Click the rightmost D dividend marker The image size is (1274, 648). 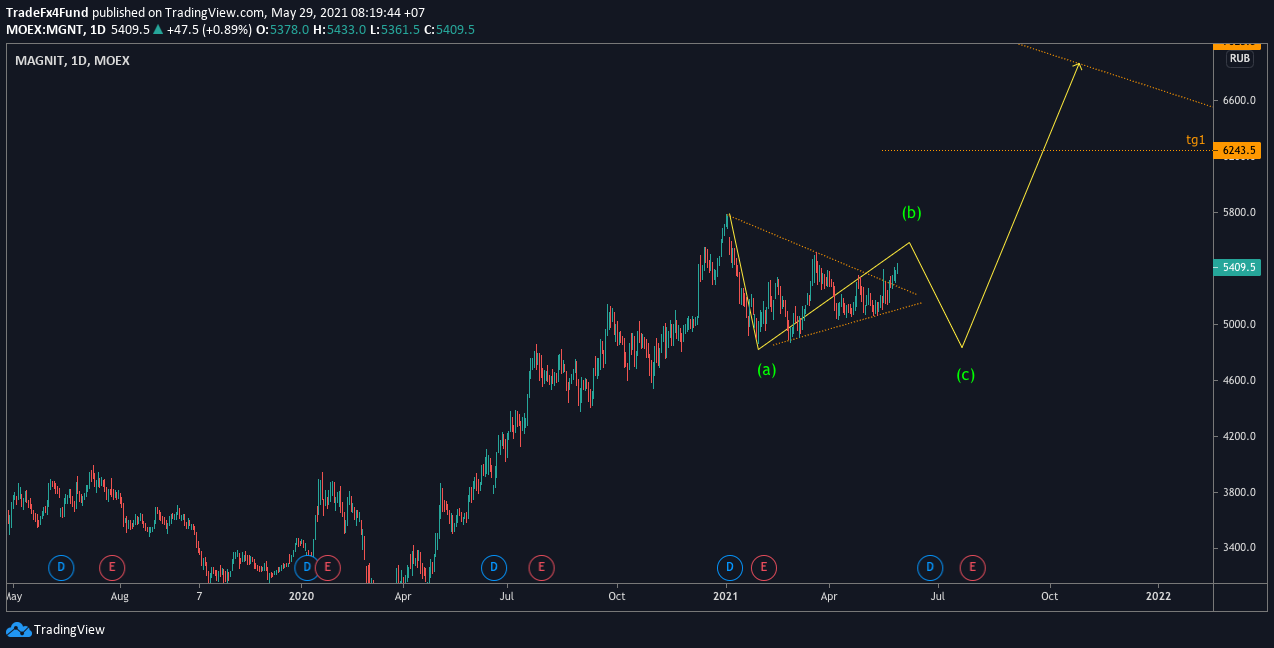tap(930, 568)
